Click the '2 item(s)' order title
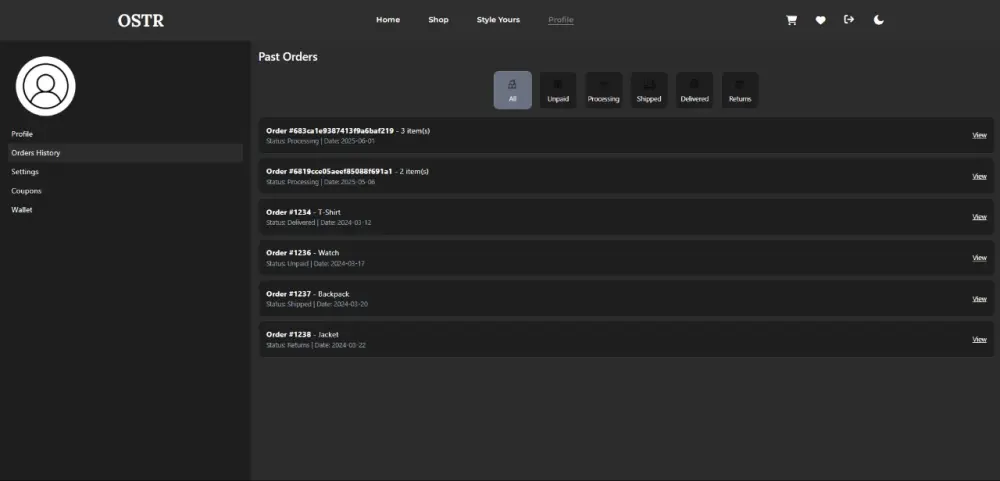The height and width of the screenshot is (481, 1000). pyautogui.click(x=348, y=172)
